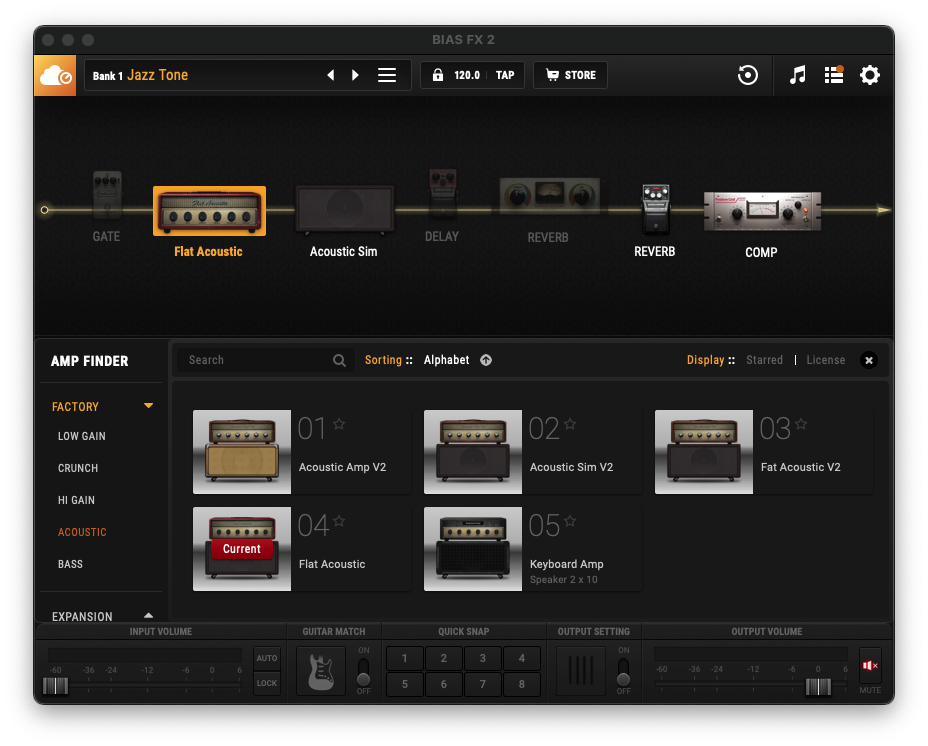Expand the EXPANSION category arrow
The width and height of the screenshot is (928, 746).
pos(149,616)
